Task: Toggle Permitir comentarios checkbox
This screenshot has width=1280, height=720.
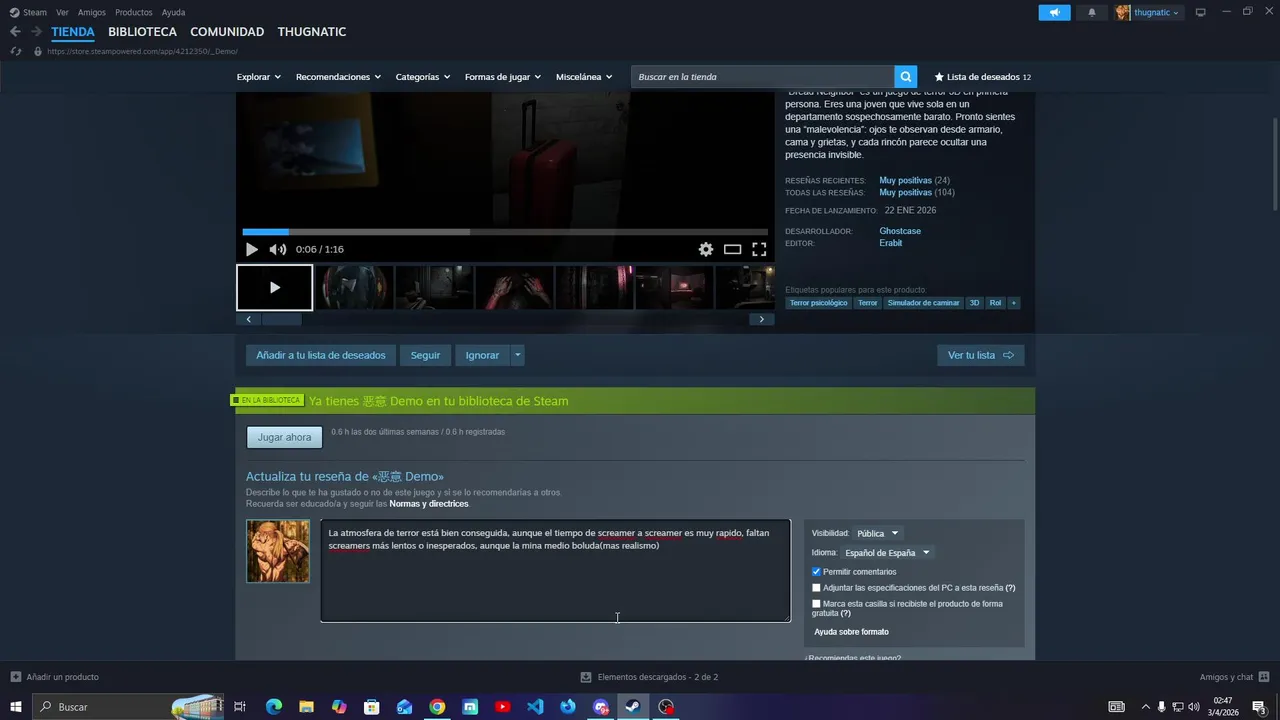Action: tap(816, 572)
